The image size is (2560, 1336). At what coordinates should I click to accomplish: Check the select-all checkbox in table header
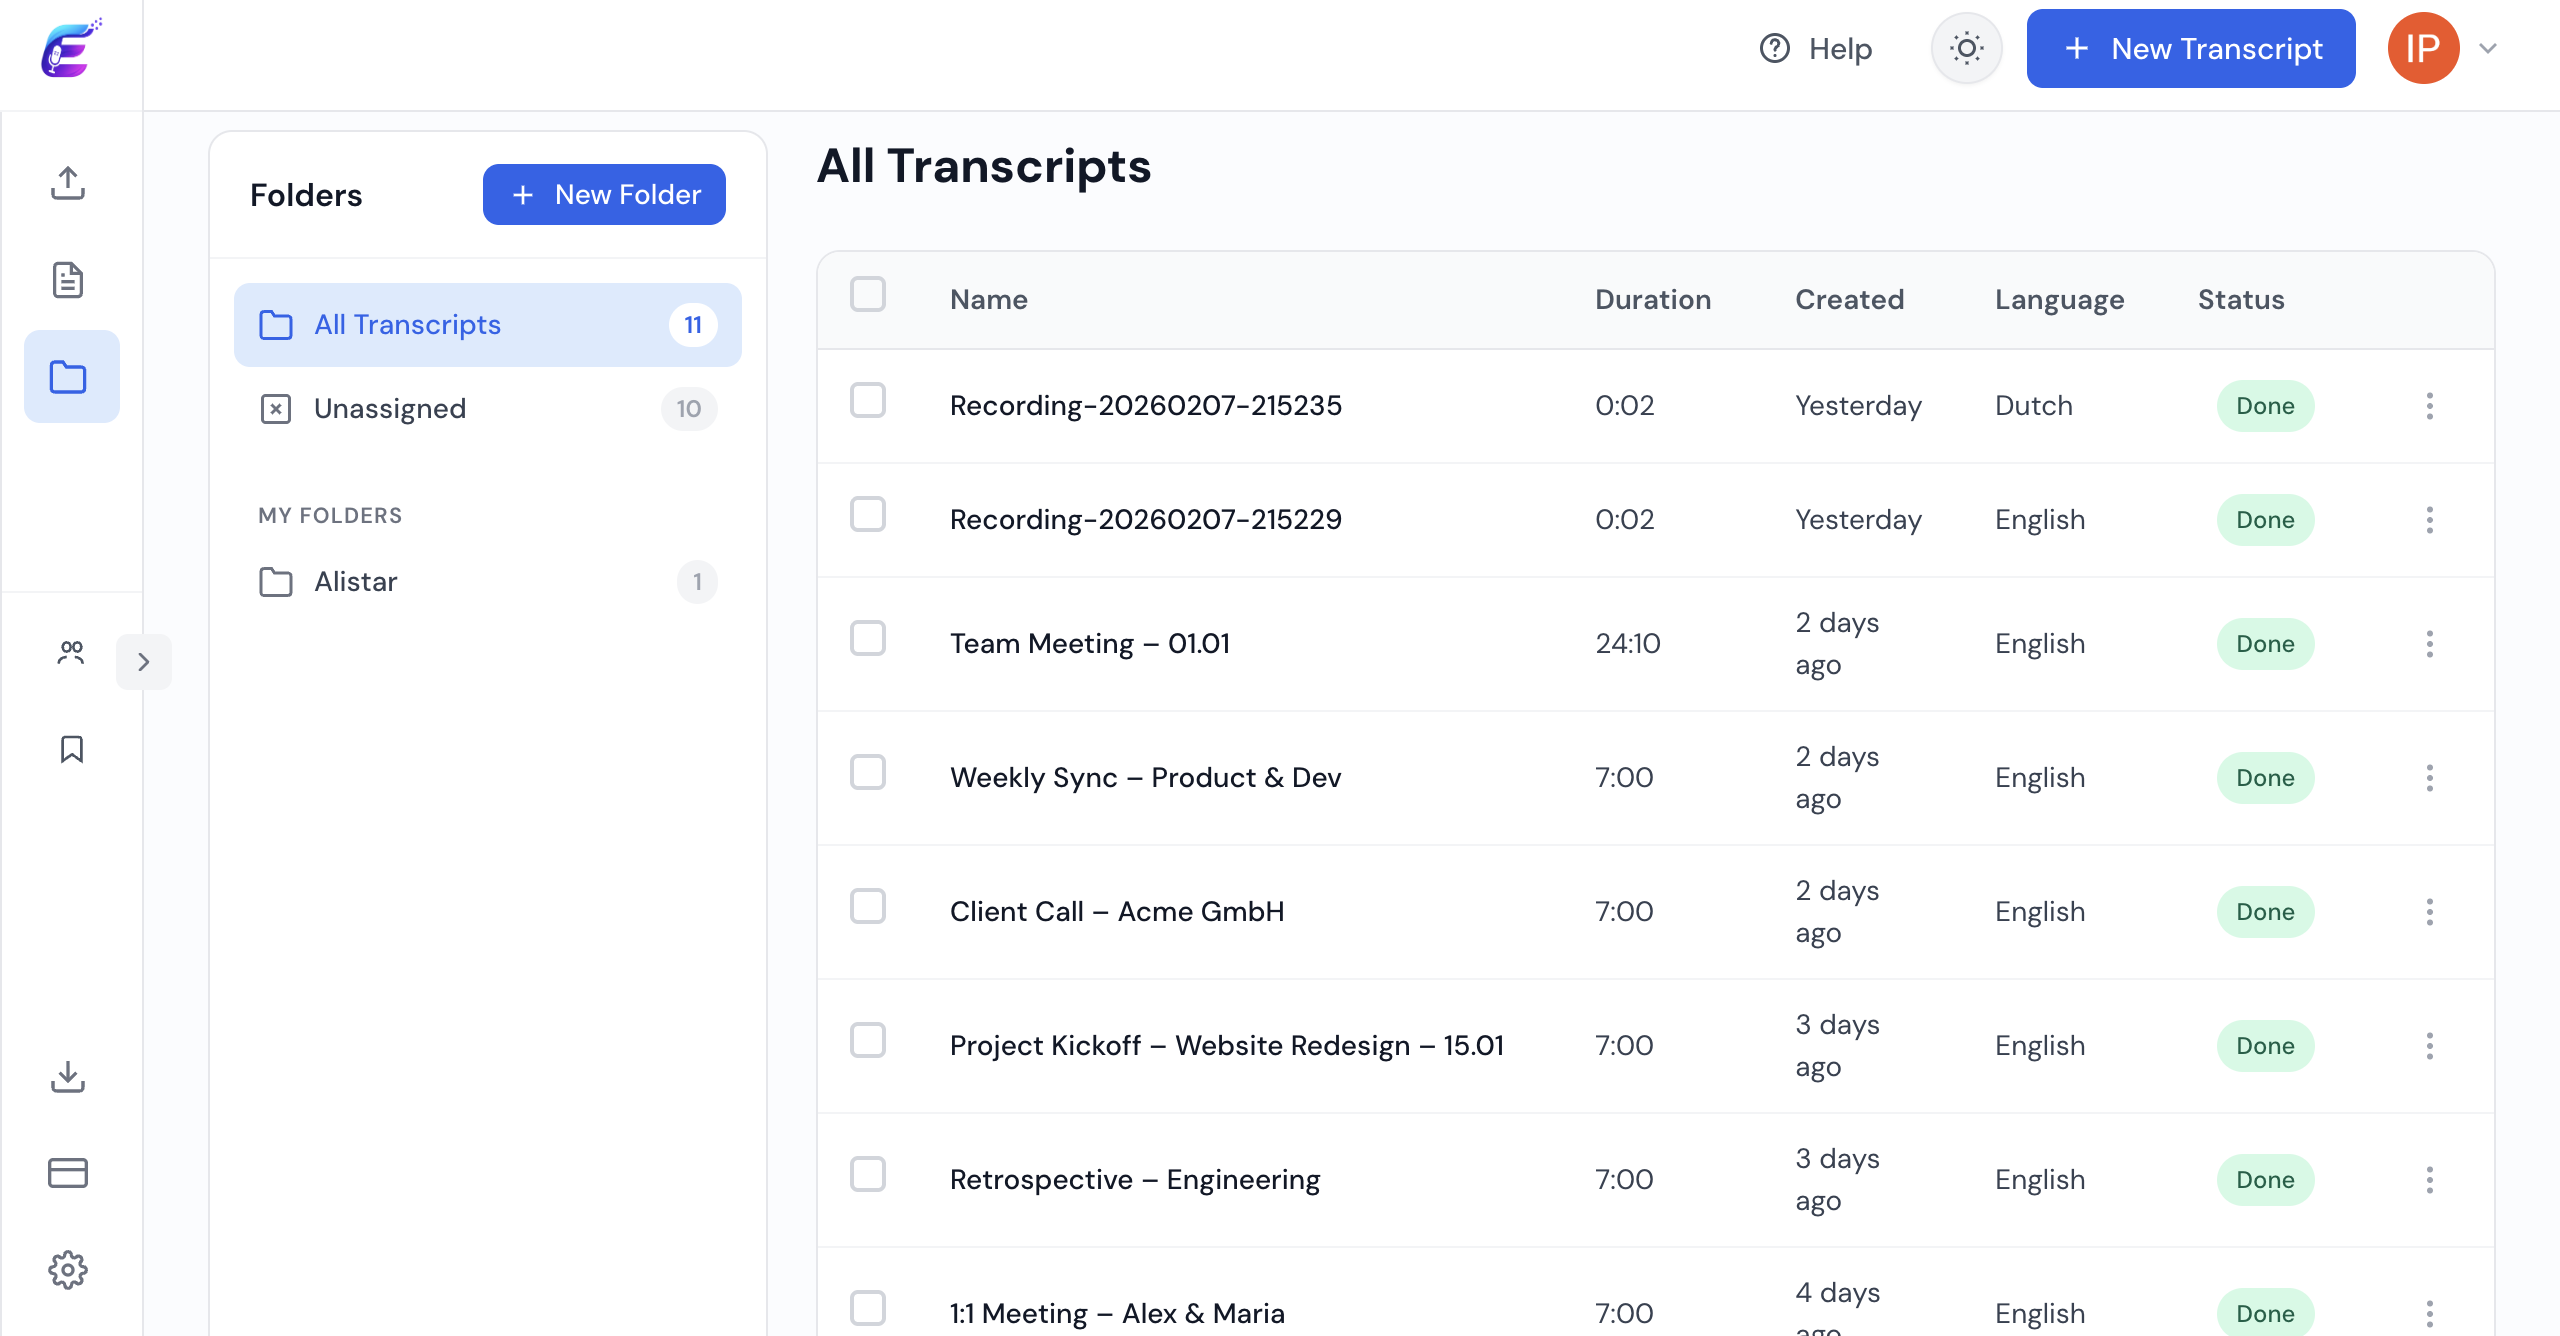pyautogui.click(x=868, y=294)
